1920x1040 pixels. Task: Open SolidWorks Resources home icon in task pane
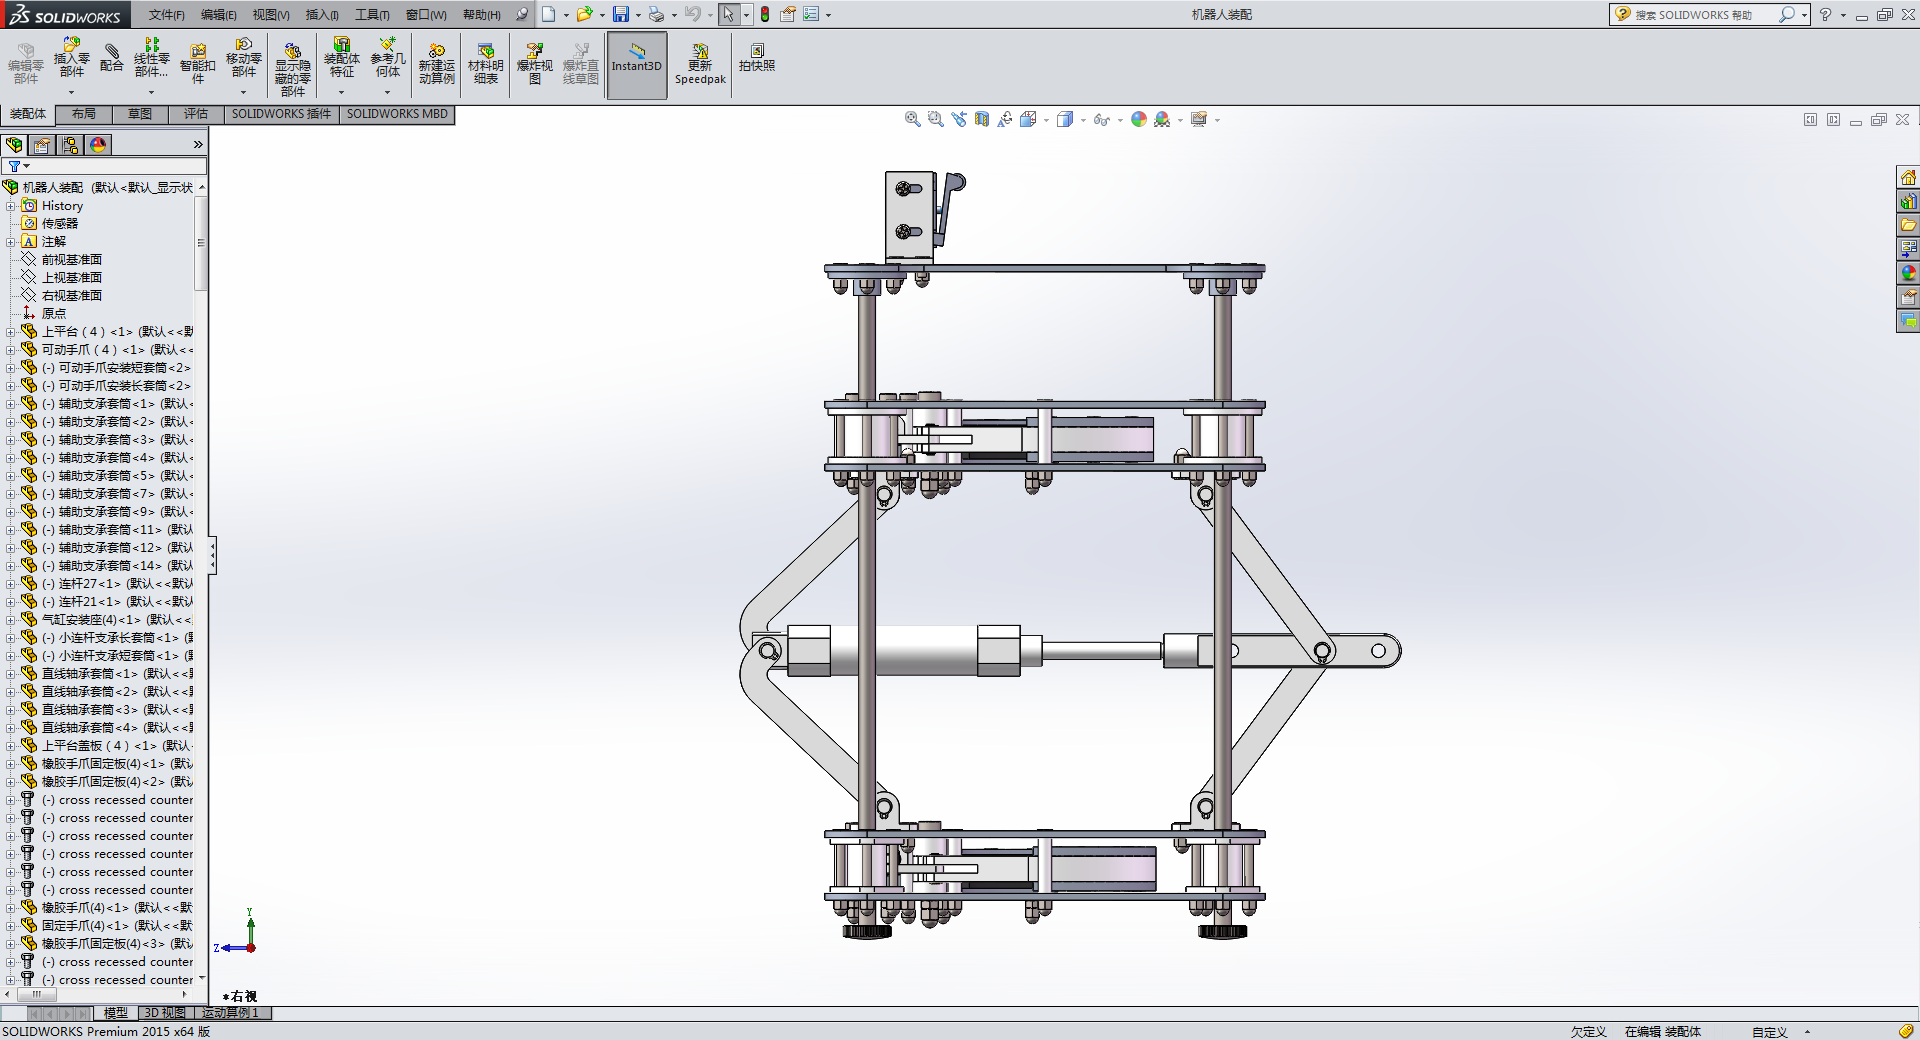coord(1908,177)
